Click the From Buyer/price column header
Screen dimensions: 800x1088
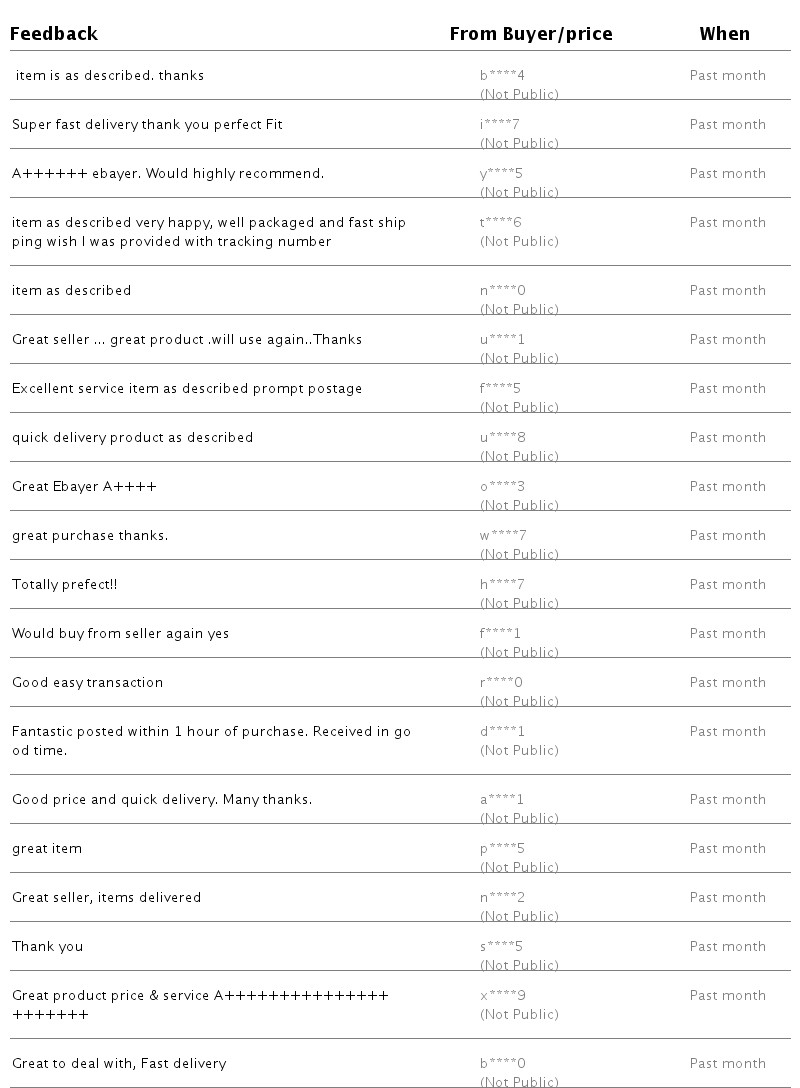click(x=531, y=34)
